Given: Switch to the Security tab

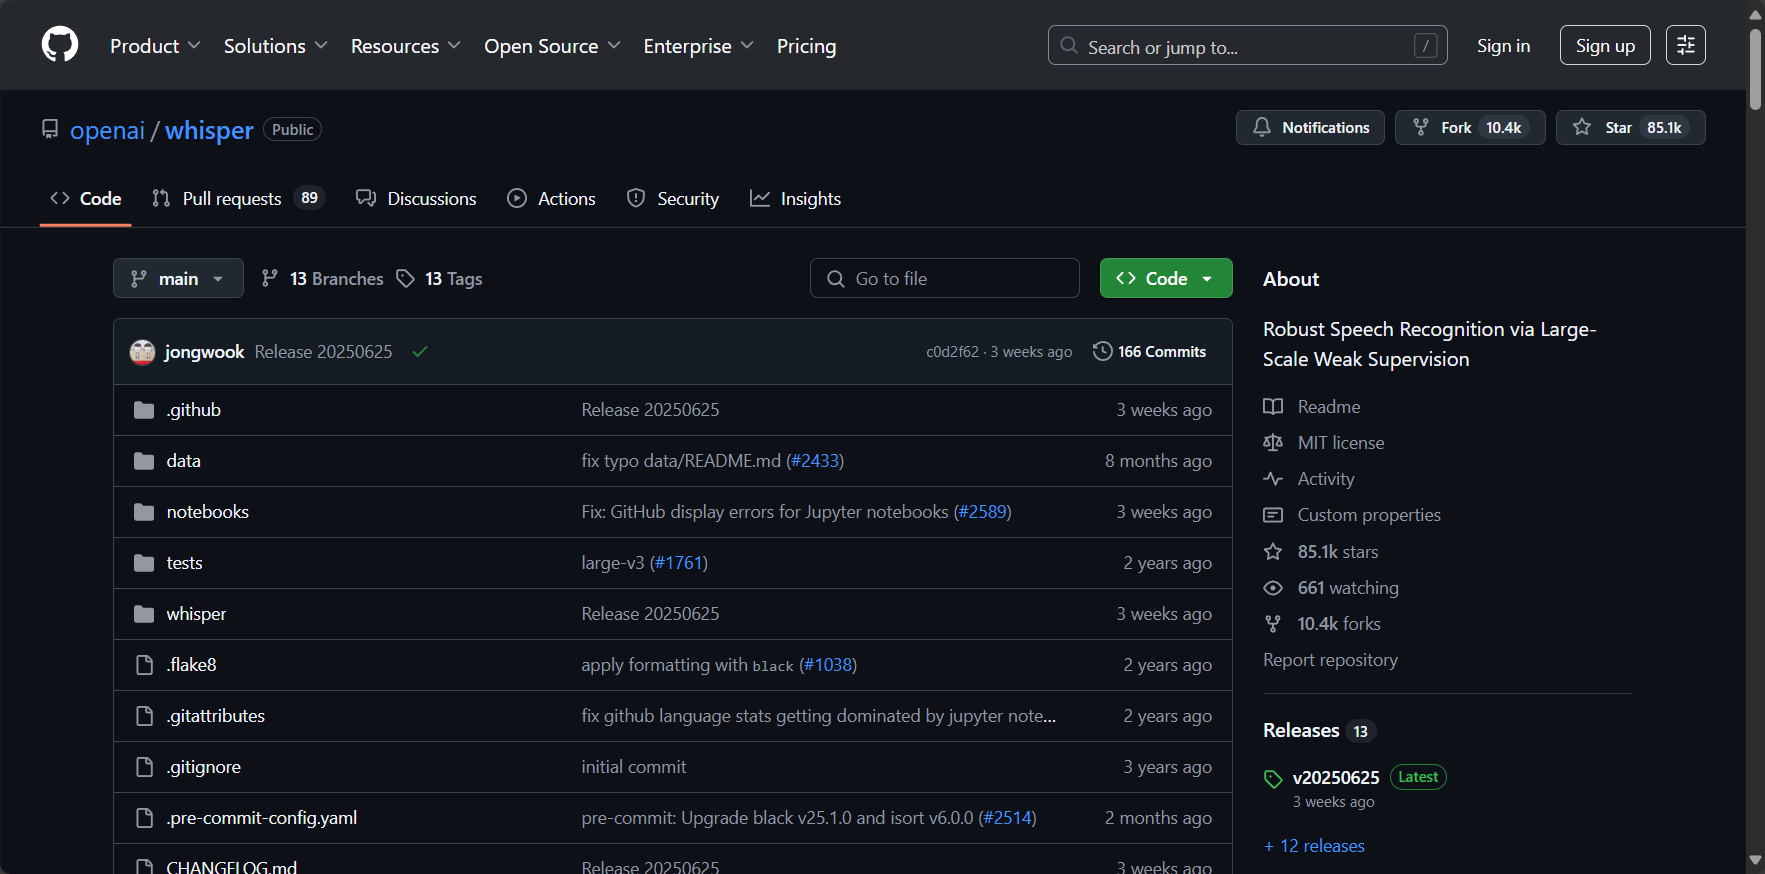Looking at the screenshot, I should [x=673, y=198].
